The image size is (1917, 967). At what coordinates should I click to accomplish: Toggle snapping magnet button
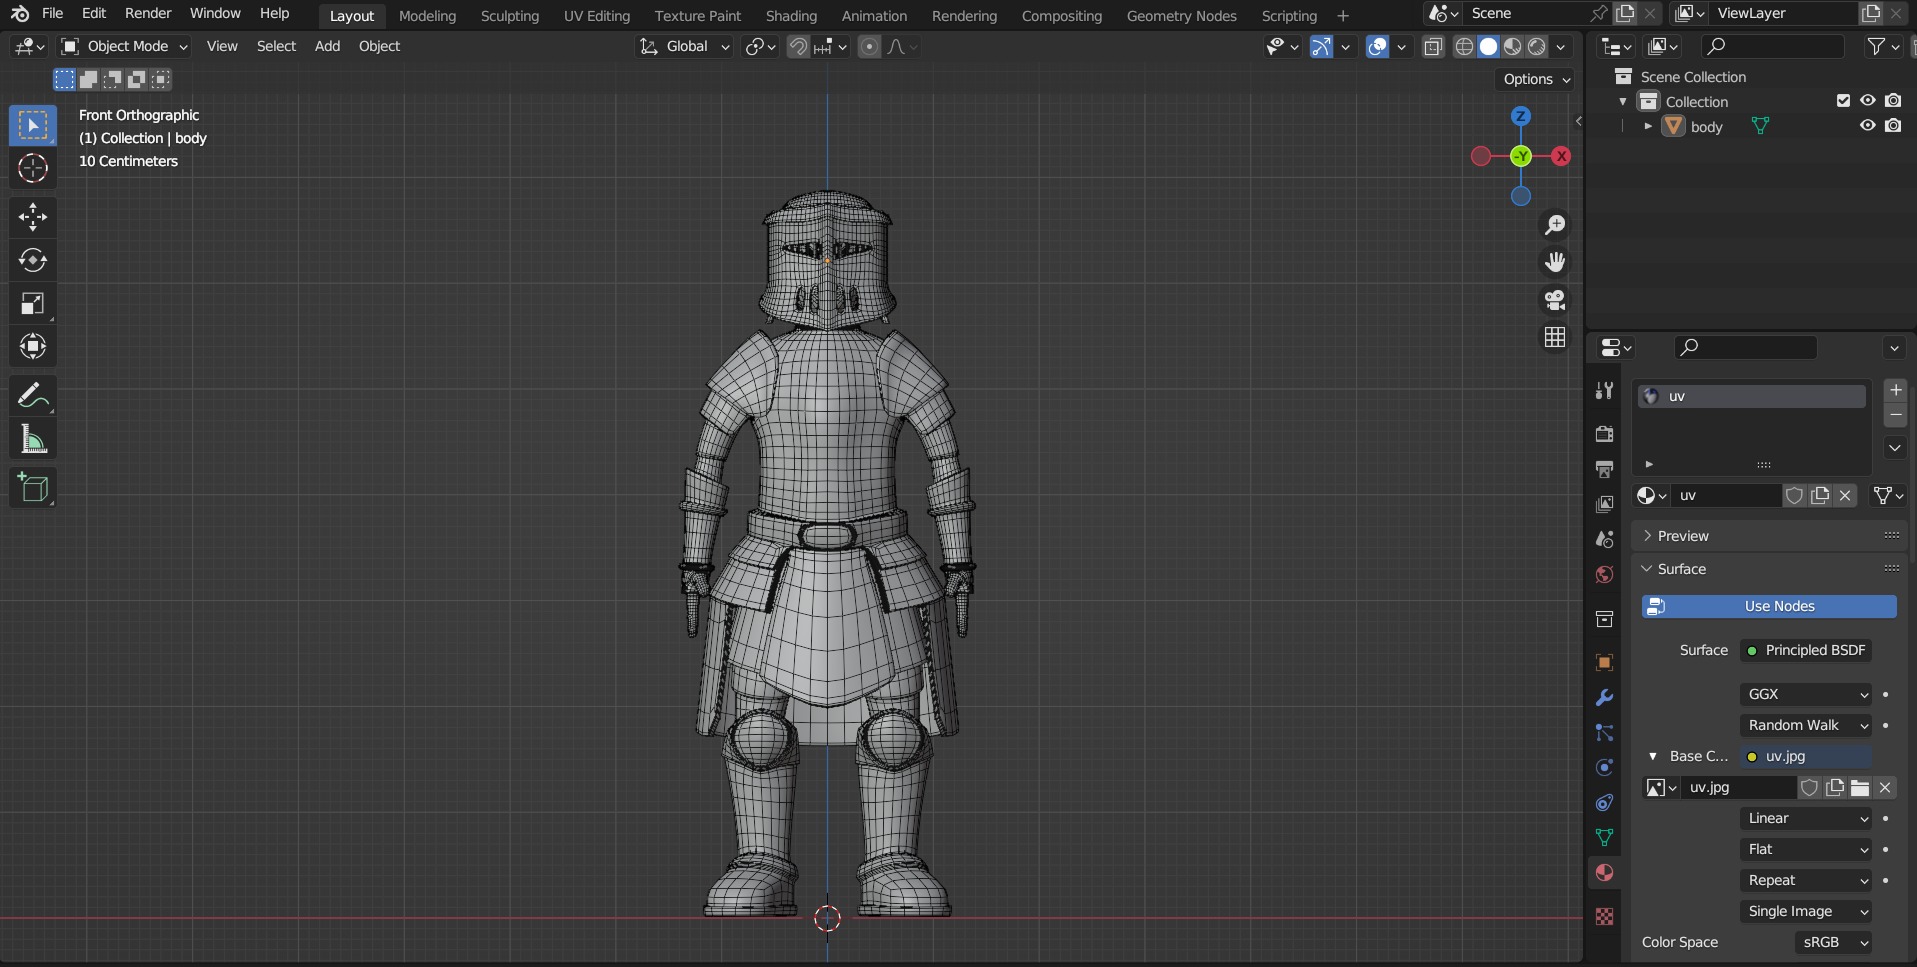[798, 47]
